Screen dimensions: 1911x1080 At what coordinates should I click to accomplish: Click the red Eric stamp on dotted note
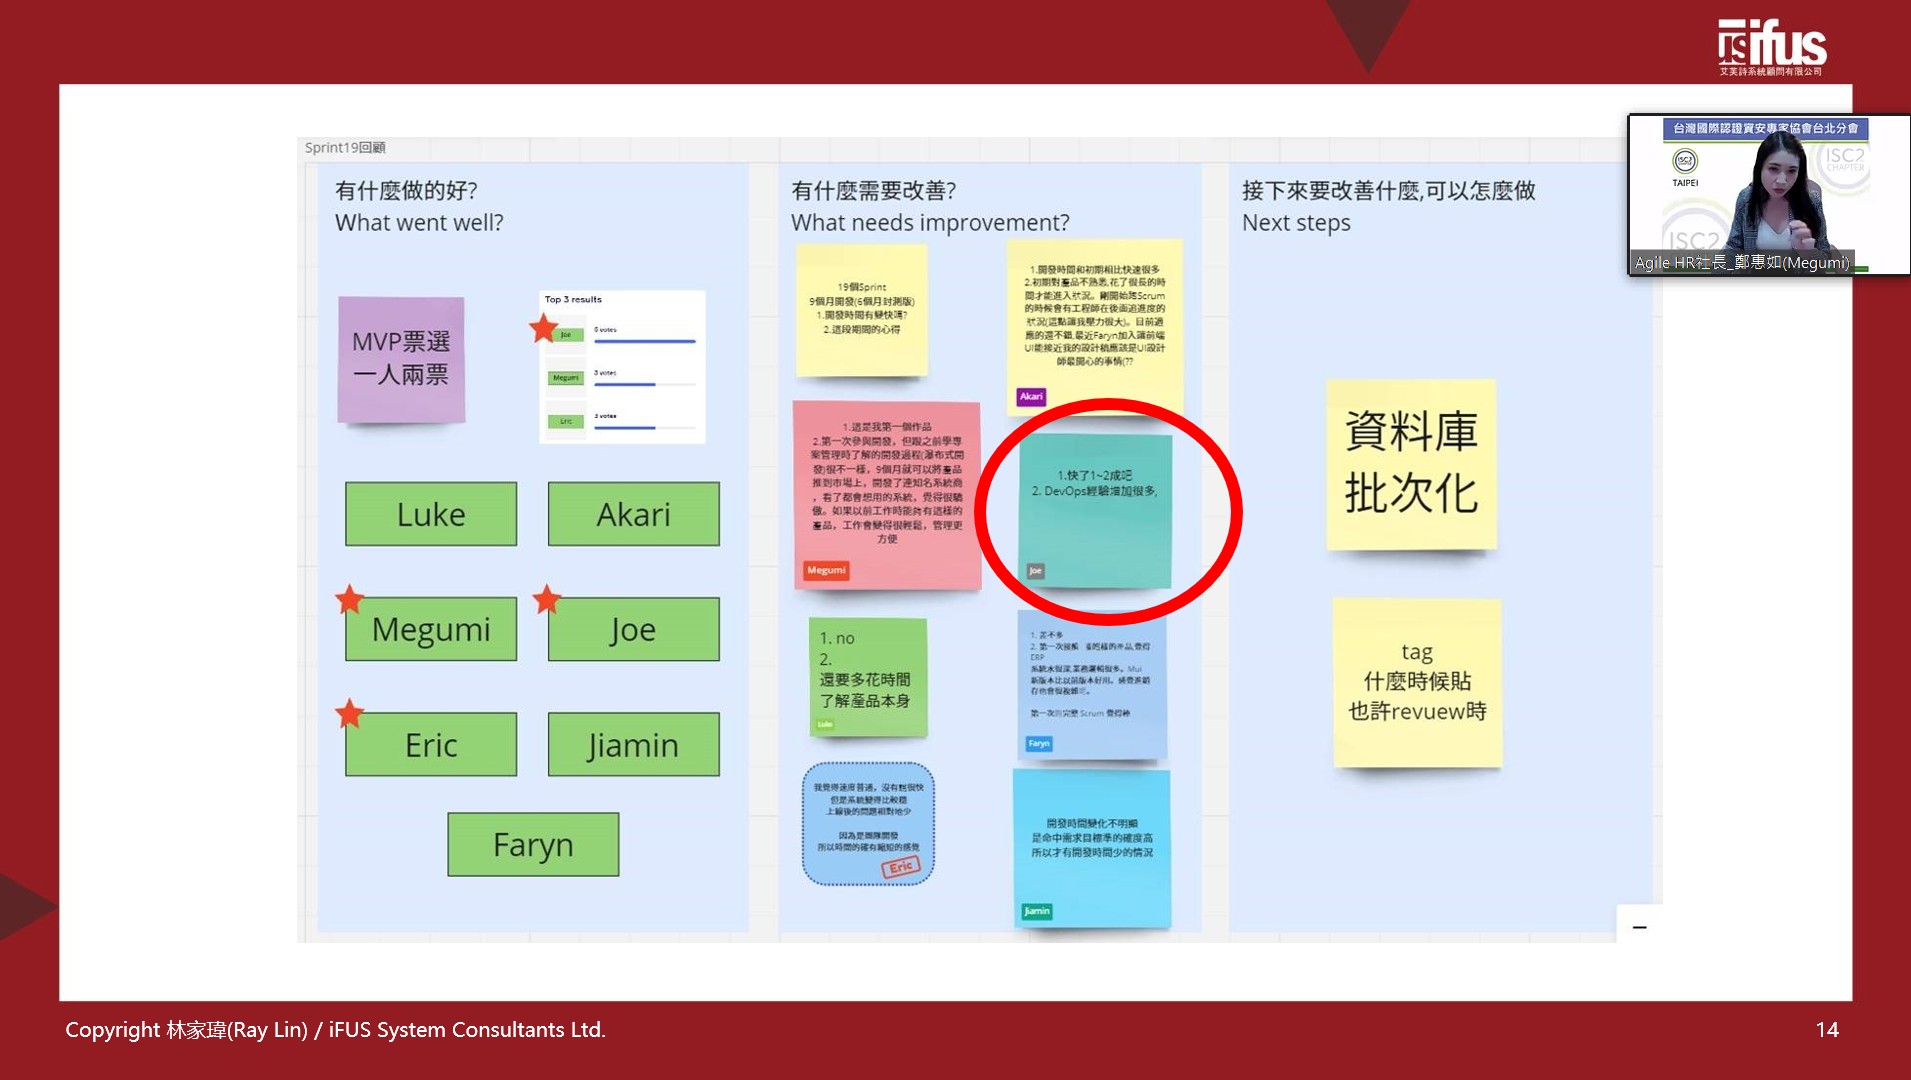900,867
